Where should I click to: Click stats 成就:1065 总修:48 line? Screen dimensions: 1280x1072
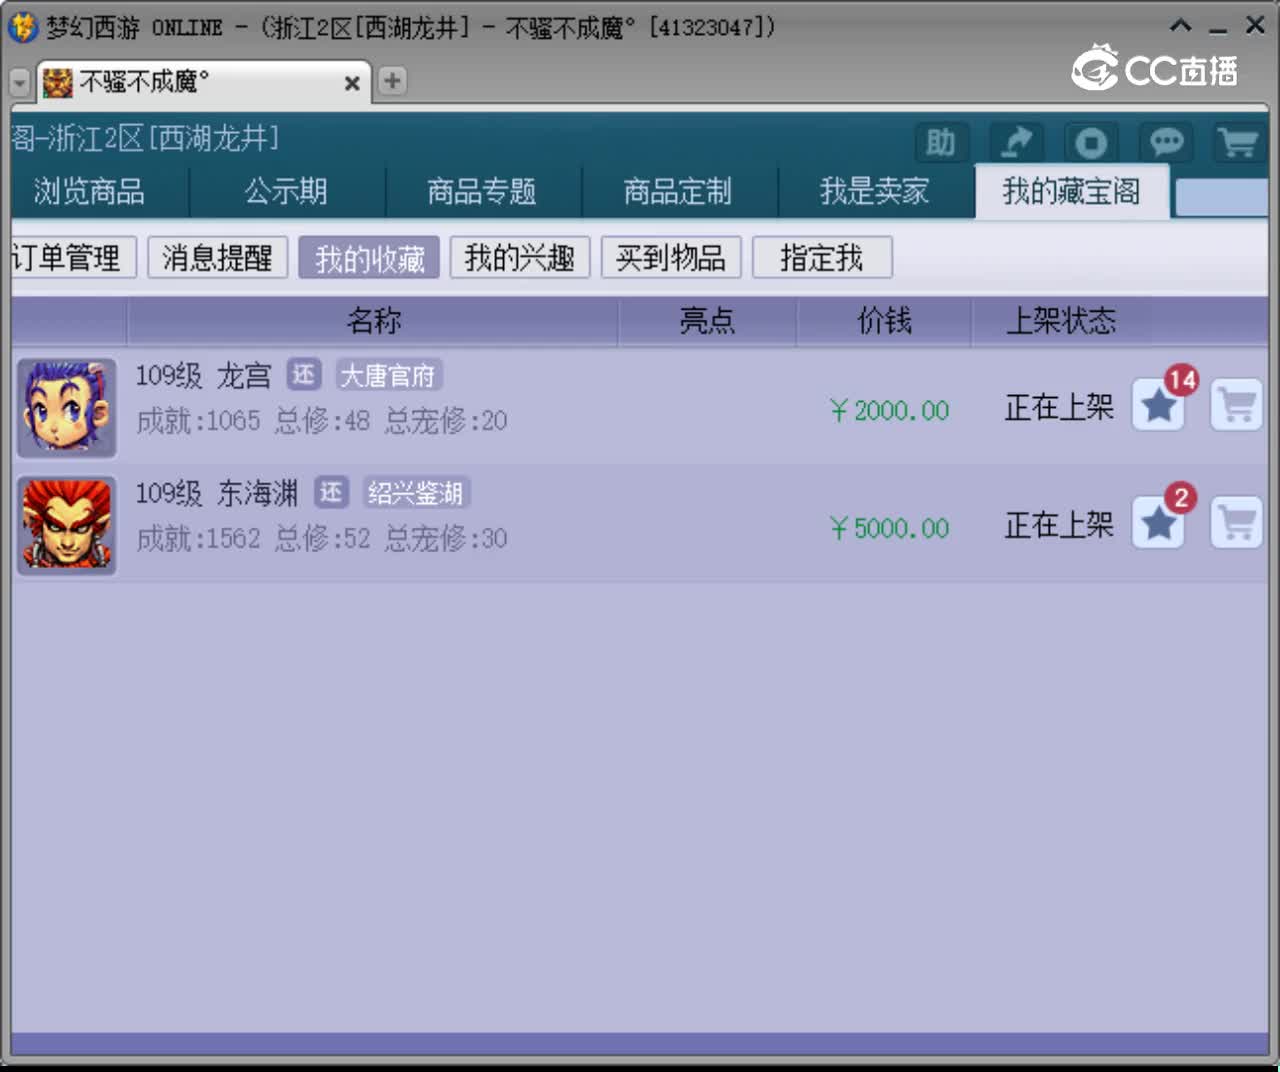coord(322,421)
